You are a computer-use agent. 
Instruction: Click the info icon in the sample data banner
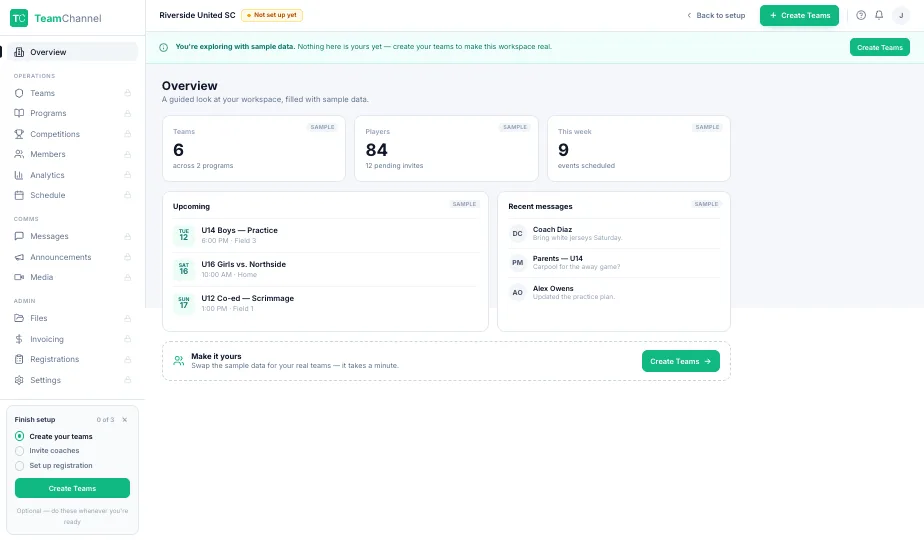164,47
